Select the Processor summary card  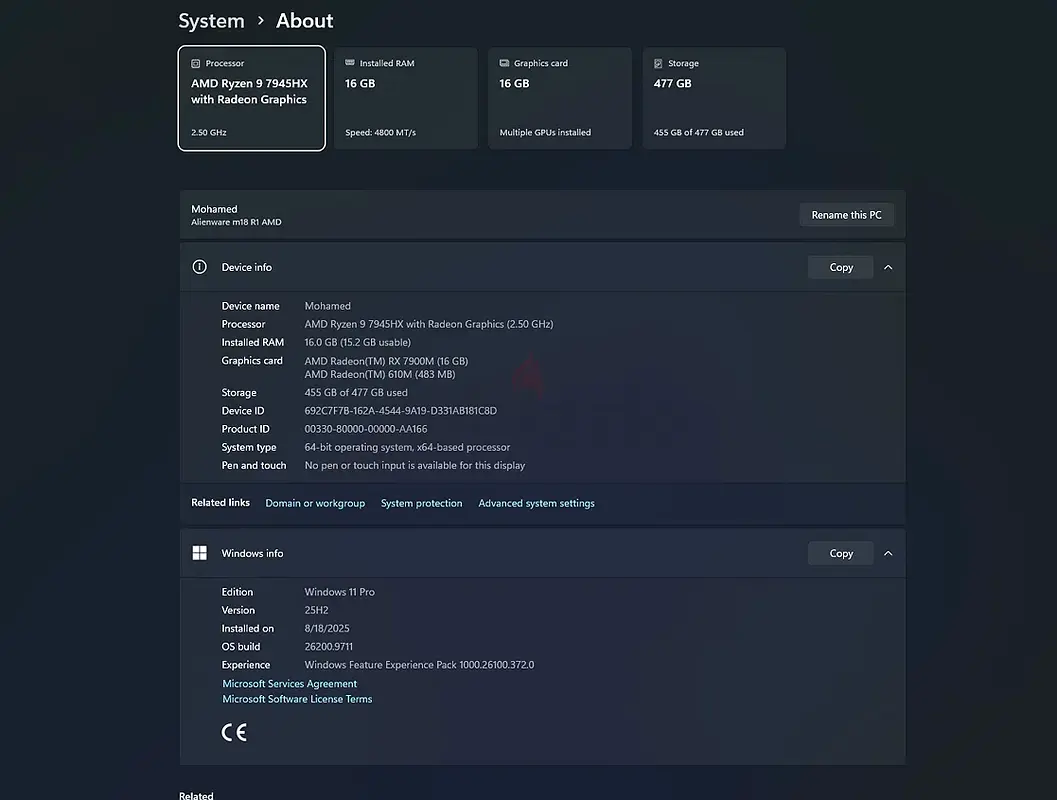click(x=251, y=98)
